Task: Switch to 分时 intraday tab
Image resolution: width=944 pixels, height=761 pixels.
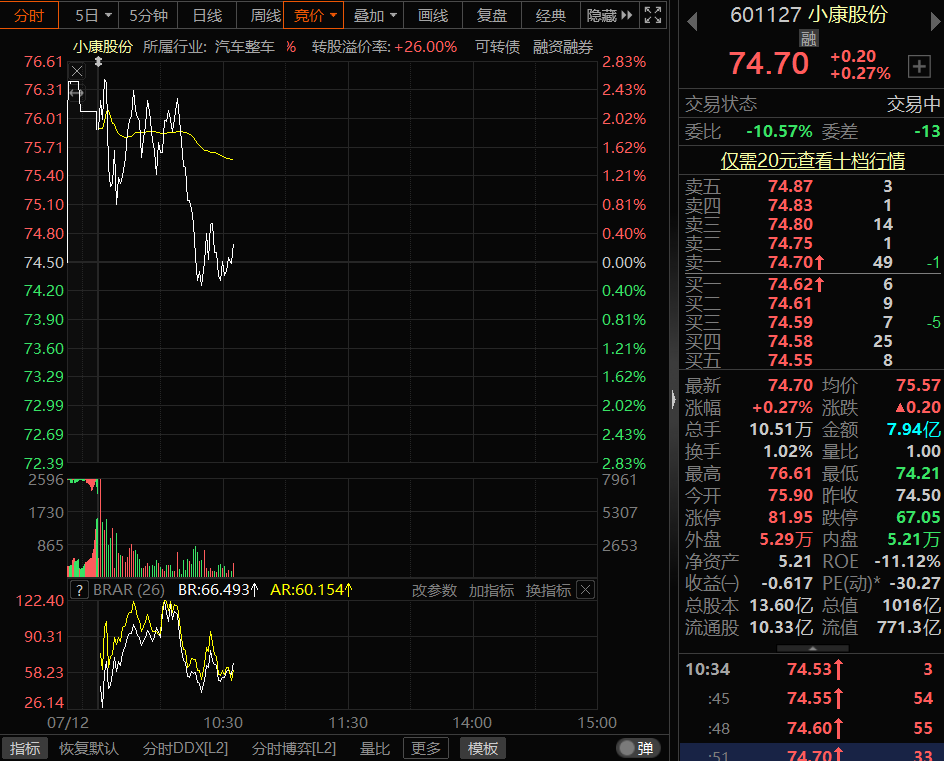Action: (x=29, y=15)
